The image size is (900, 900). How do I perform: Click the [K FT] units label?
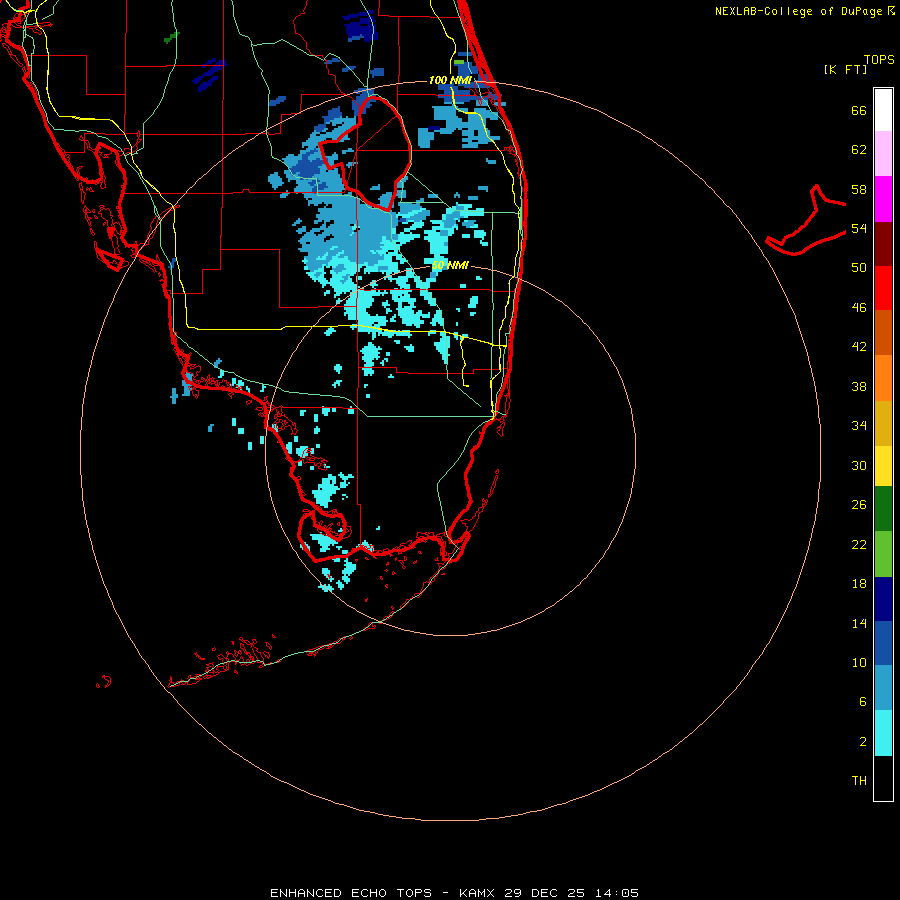point(845,69)
